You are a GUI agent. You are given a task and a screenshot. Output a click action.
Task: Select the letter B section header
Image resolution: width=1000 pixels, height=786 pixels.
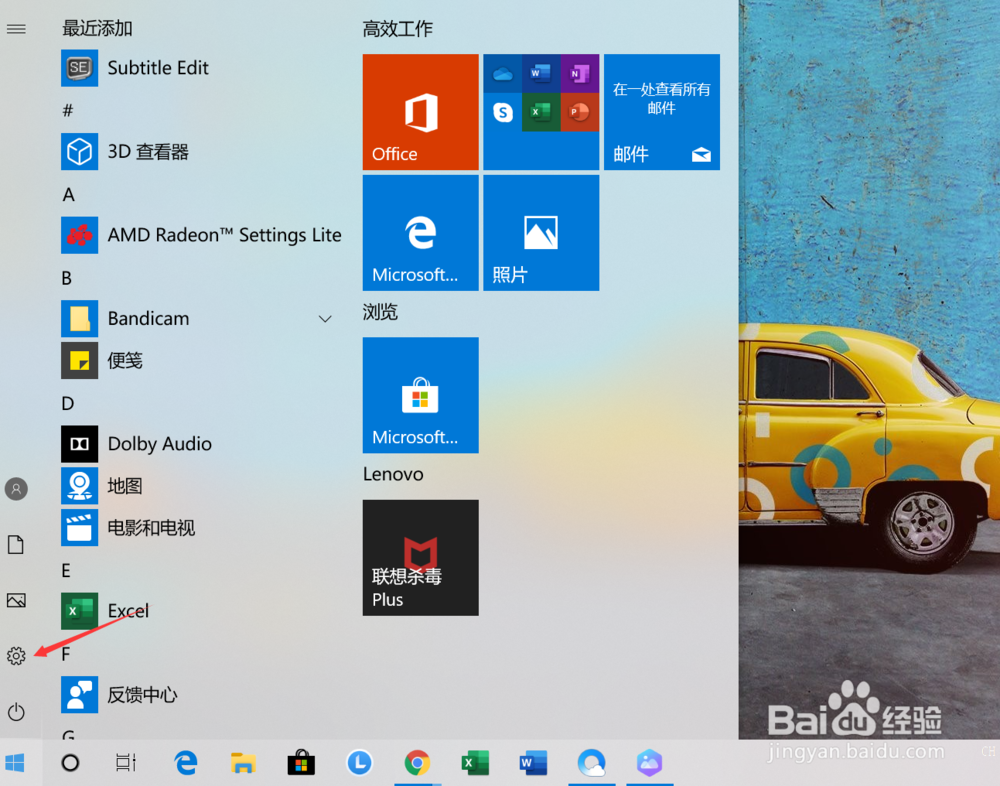[66, 277]
